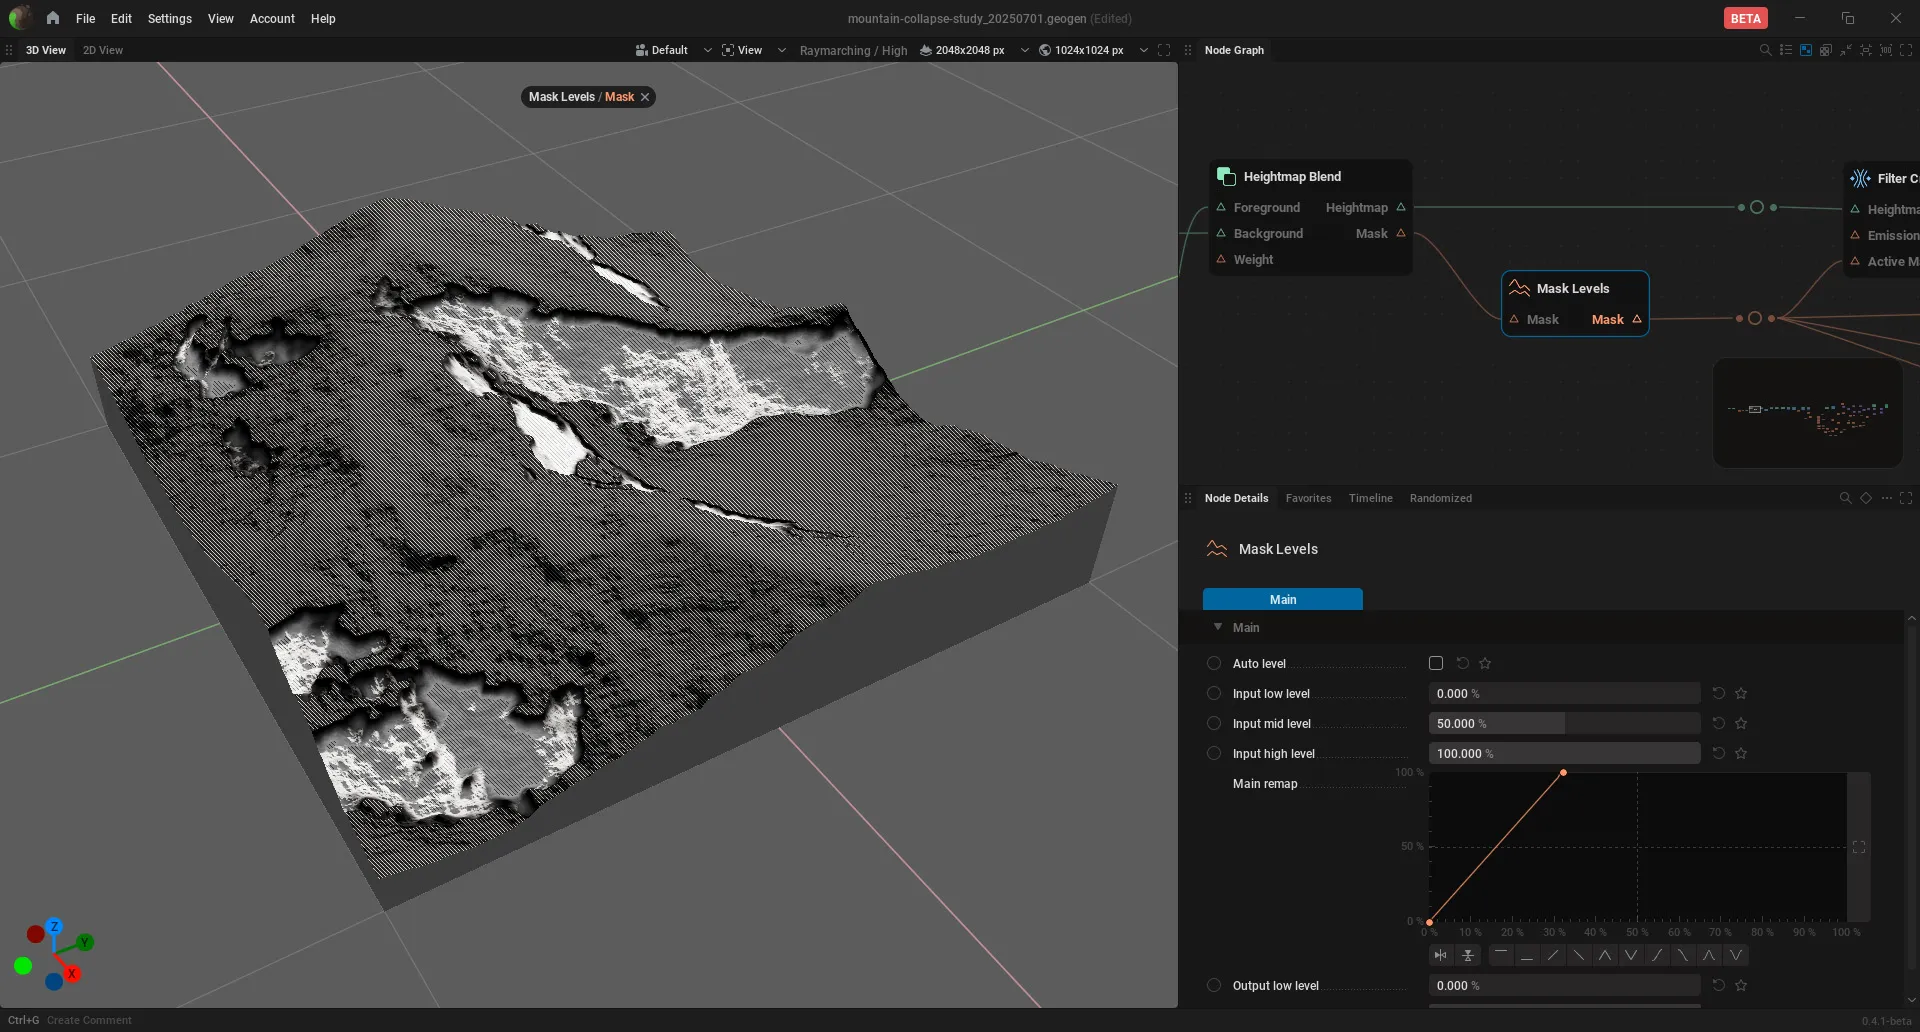Open the node list icon in Node Graph
Image resolution: width=1920 pixels, height=1032 pixels.
(x=1786, y=50)
